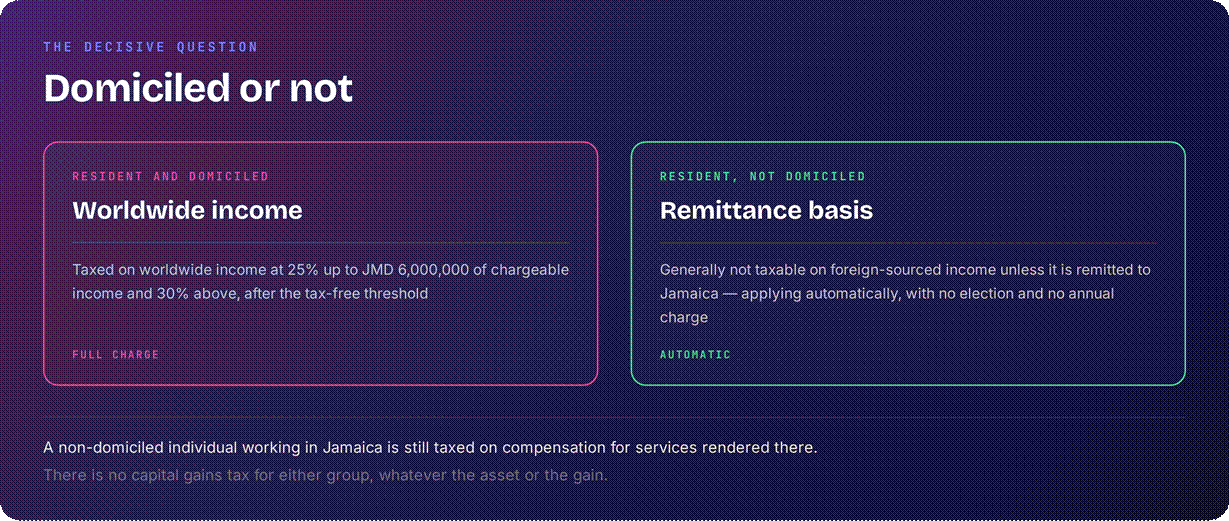1229x521 pixels.
Task: Select the "THE DECISIVE QUESTION" eyebrow label
Action: pyautogui.click(x=151, y=47)
